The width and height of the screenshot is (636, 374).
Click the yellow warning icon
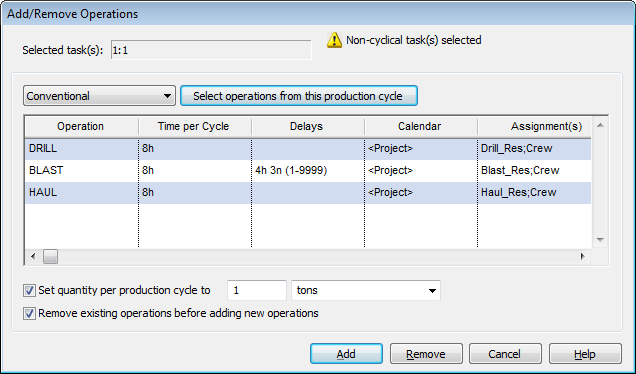pyautogui.click(x=334, y=40)
